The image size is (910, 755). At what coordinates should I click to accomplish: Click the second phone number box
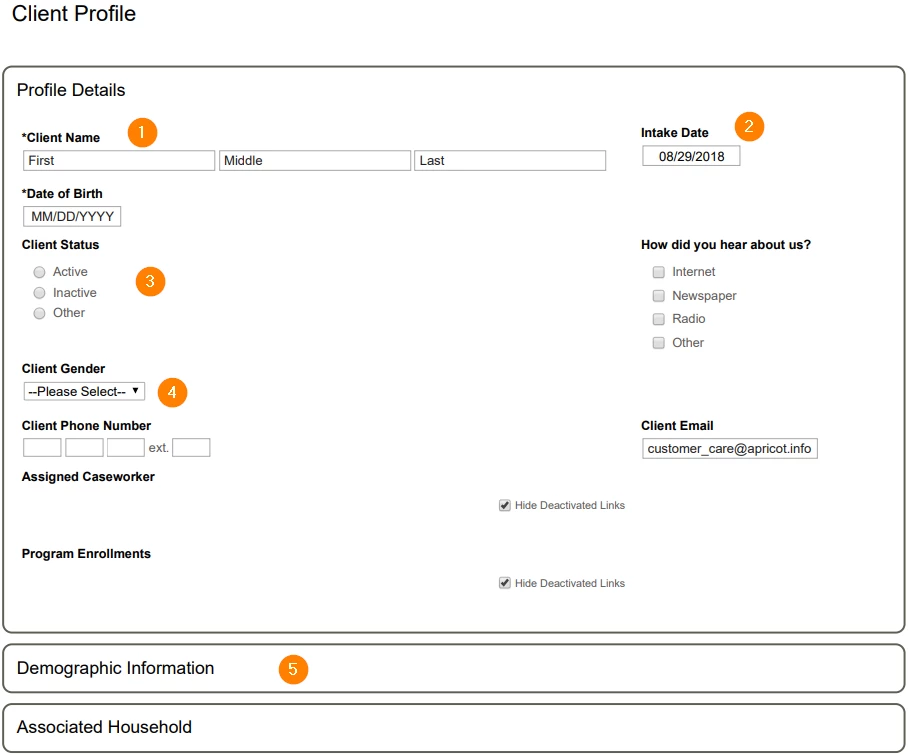(x=84, y=447)
